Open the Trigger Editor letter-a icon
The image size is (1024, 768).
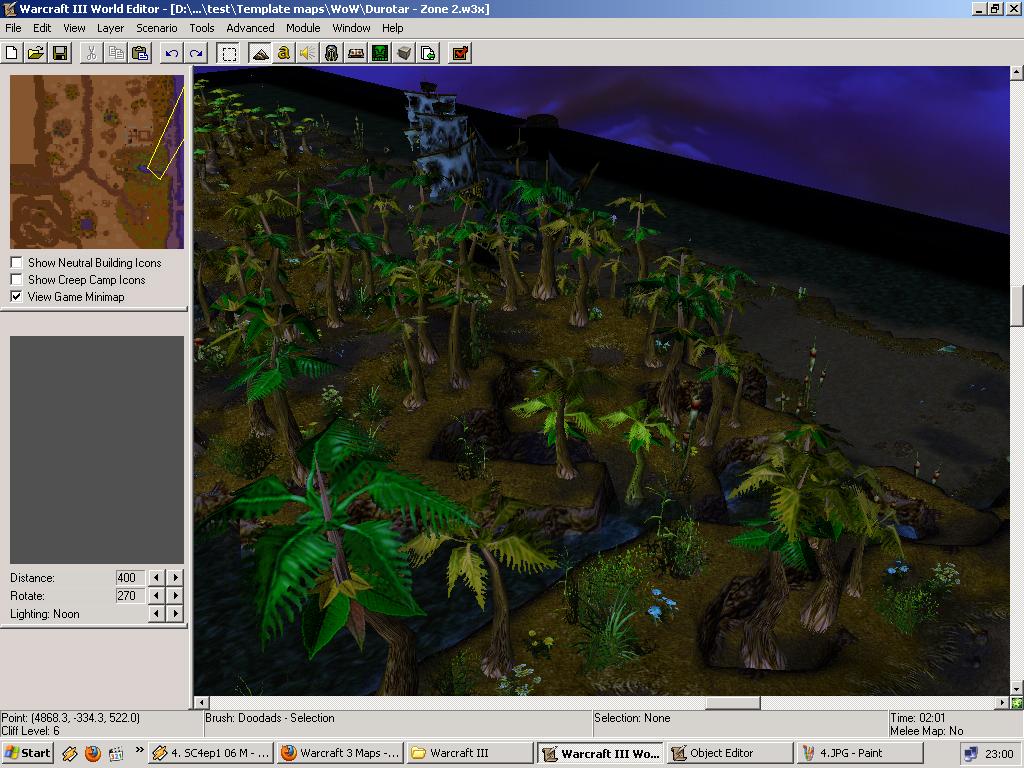tap(283, 53)
